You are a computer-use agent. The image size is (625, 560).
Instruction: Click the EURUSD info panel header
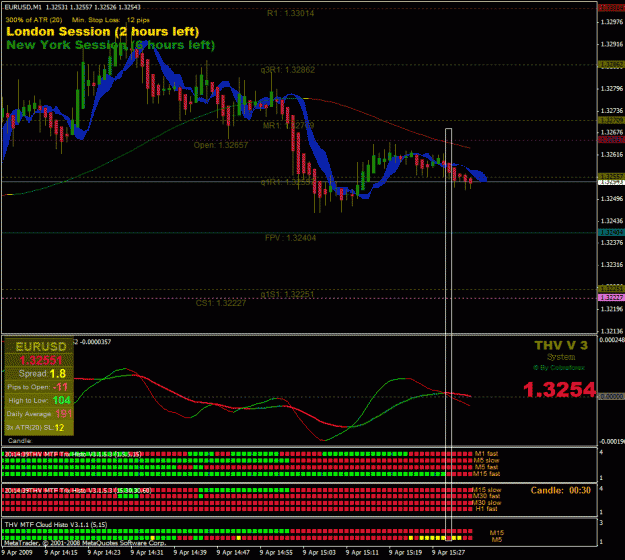coord(39,346)
